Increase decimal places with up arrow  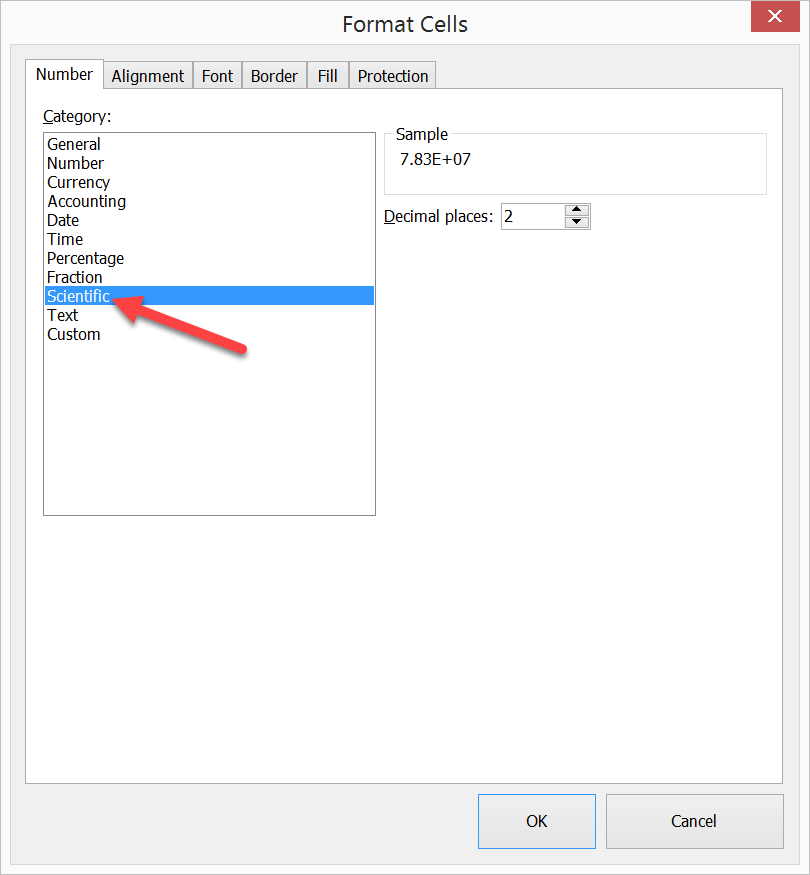coord(577,210)
